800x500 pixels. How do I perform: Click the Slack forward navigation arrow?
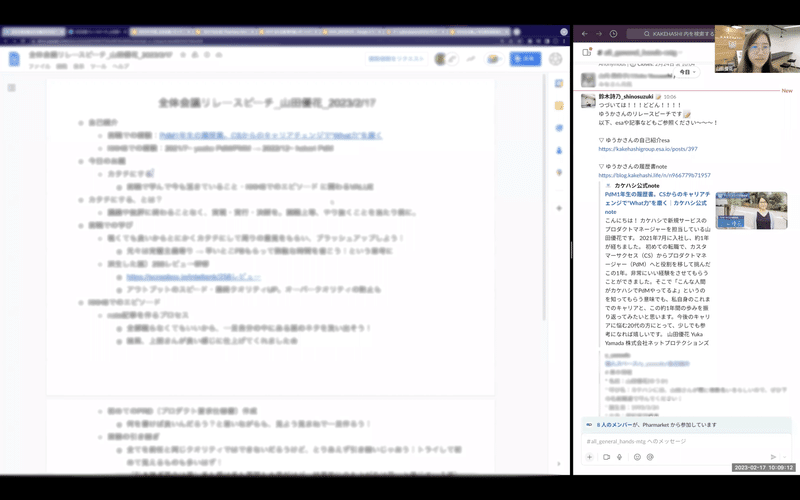599,34
